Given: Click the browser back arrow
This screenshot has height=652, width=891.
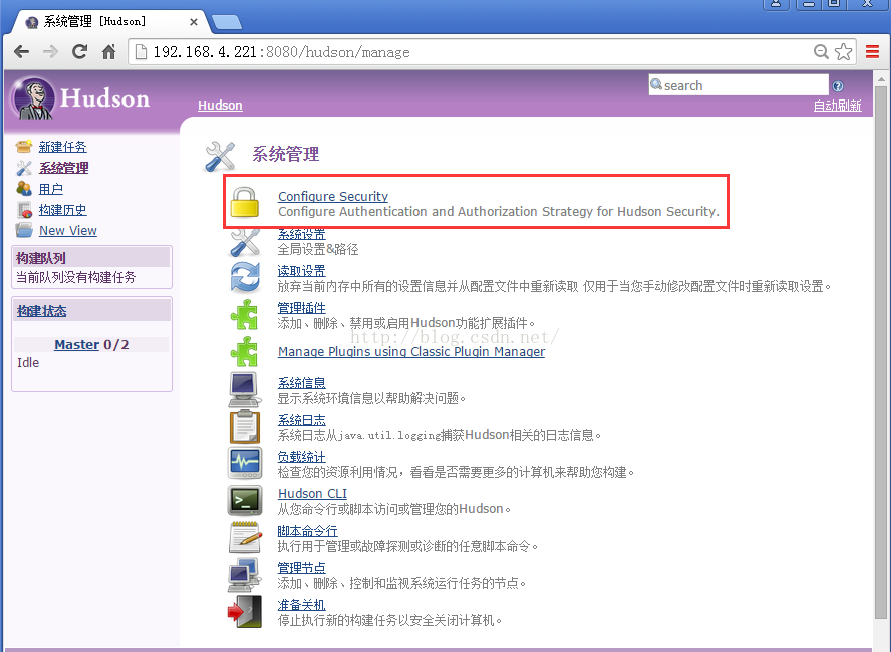Looking at the screenshot, I should pos(22,52).
